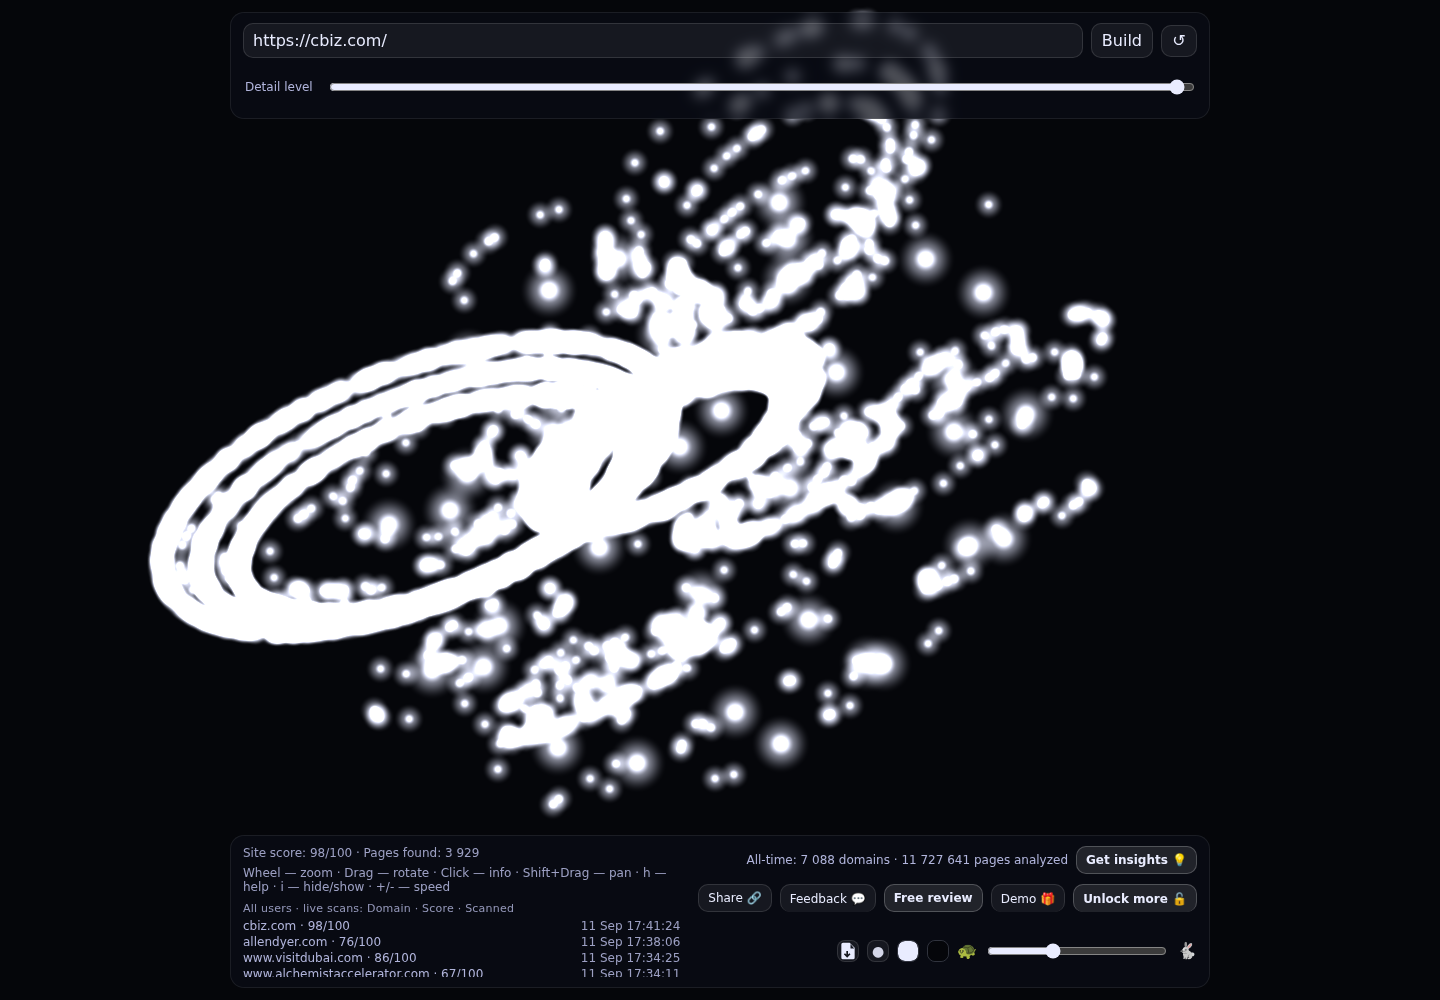This screenshot has width=1440, height=1000.
Task: Click the All-time domains statistics text
Action: [x=907, y=860]
